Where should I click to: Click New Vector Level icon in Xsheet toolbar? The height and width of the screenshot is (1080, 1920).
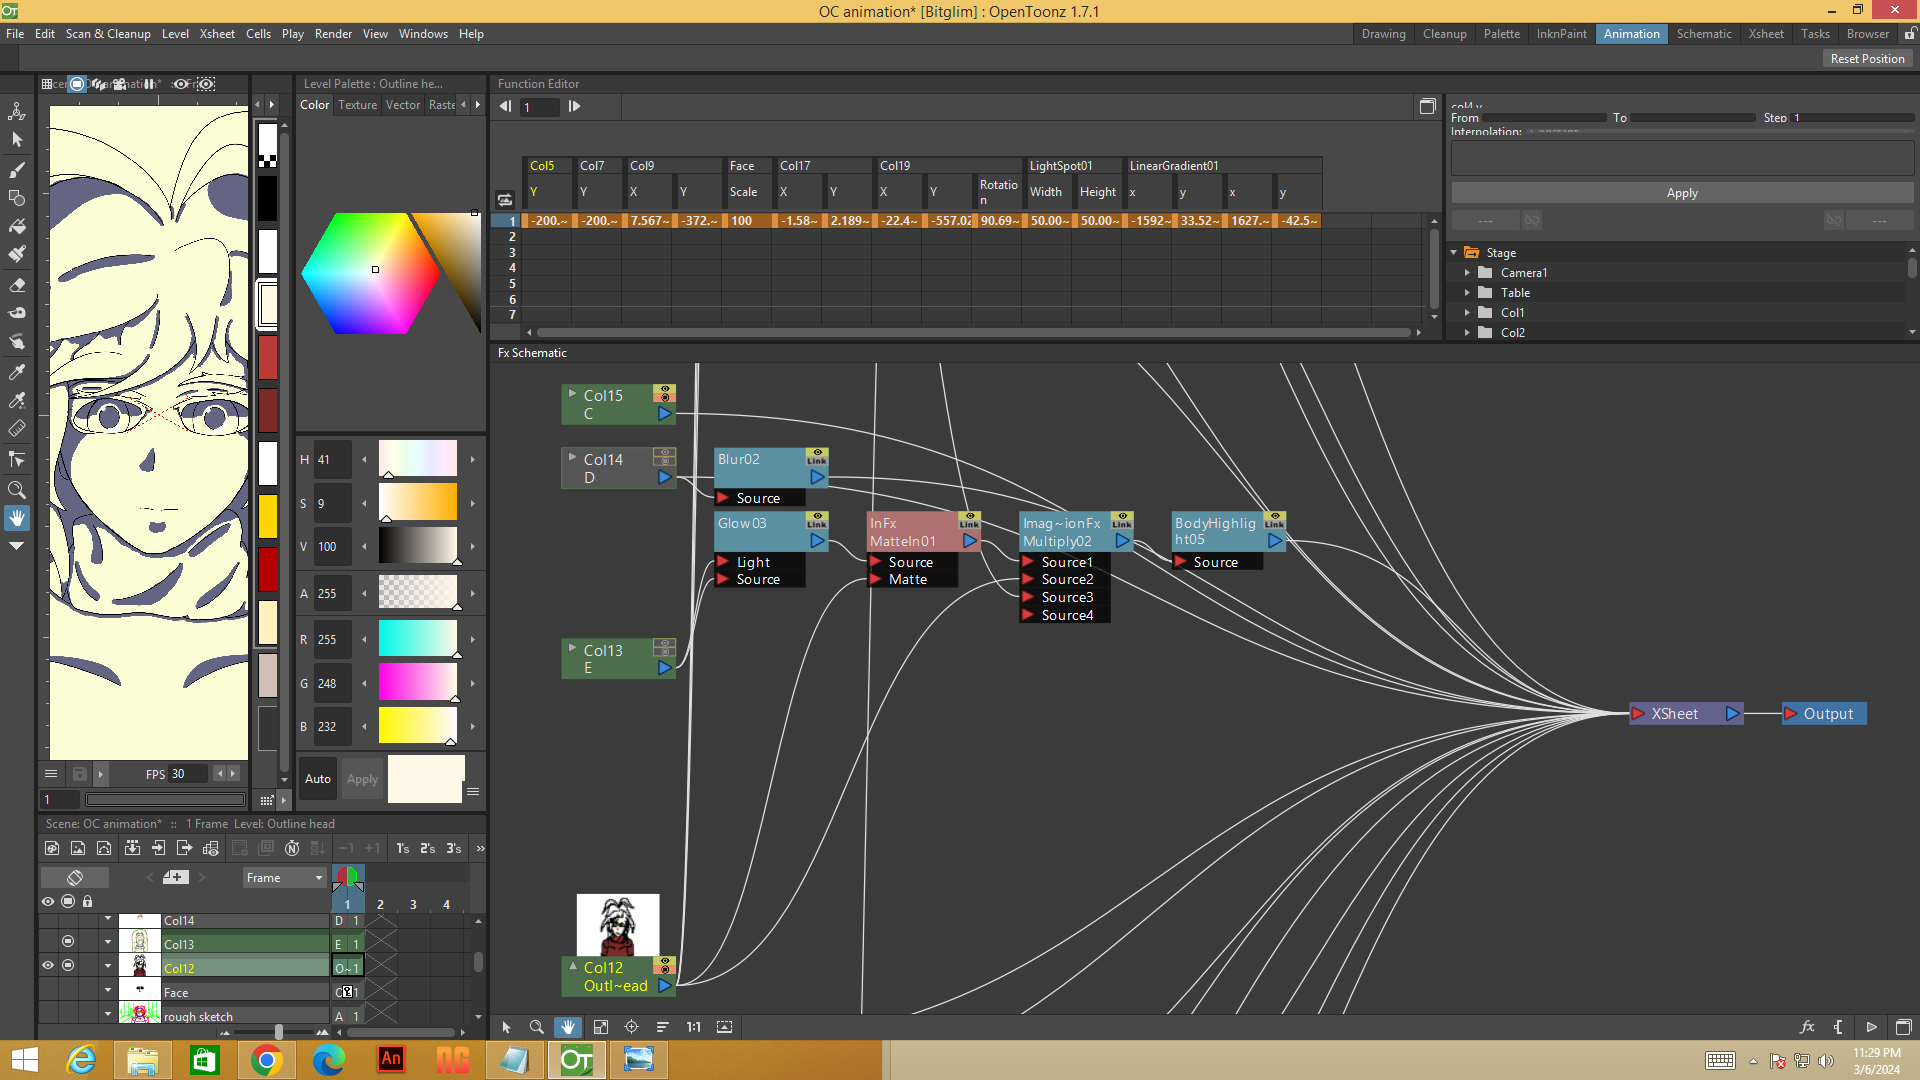[104, 848]
